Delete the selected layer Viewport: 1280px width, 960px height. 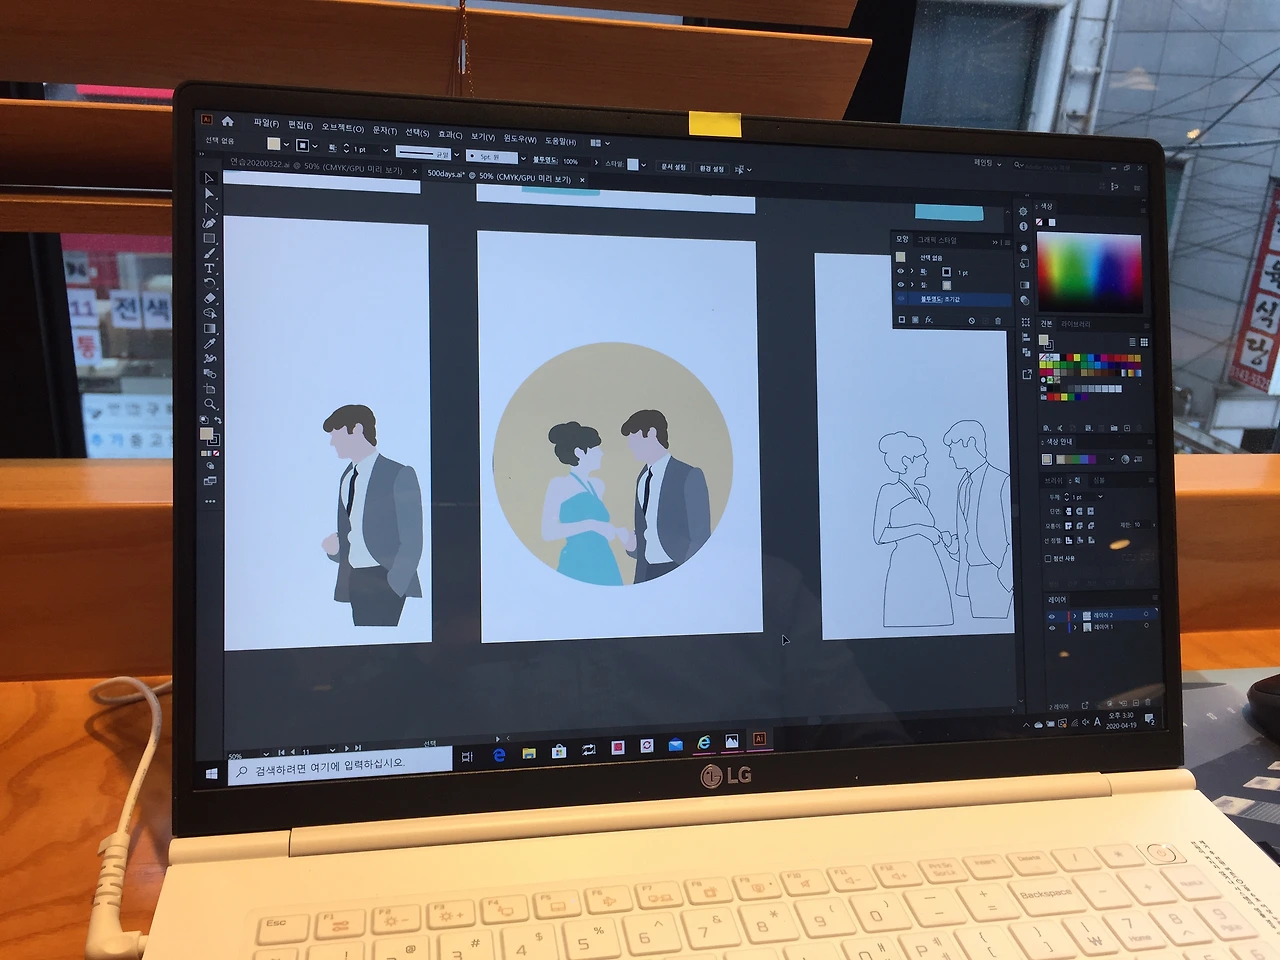(x=1147, y=703)
